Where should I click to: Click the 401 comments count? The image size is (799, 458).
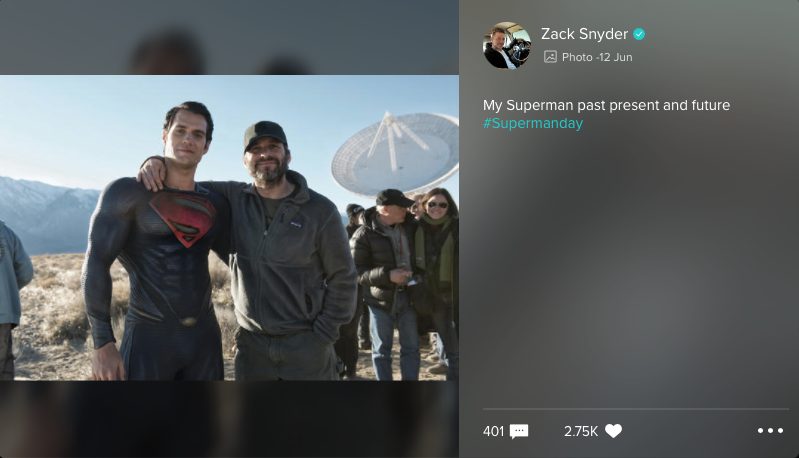(x=493, y=432)
